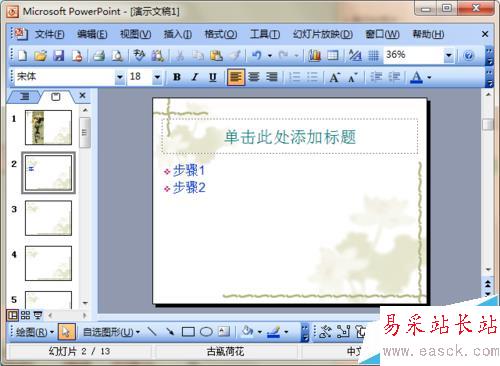500x366 pixels.
Task: Close the slide thumbnail pane
Action: [83, 96]
